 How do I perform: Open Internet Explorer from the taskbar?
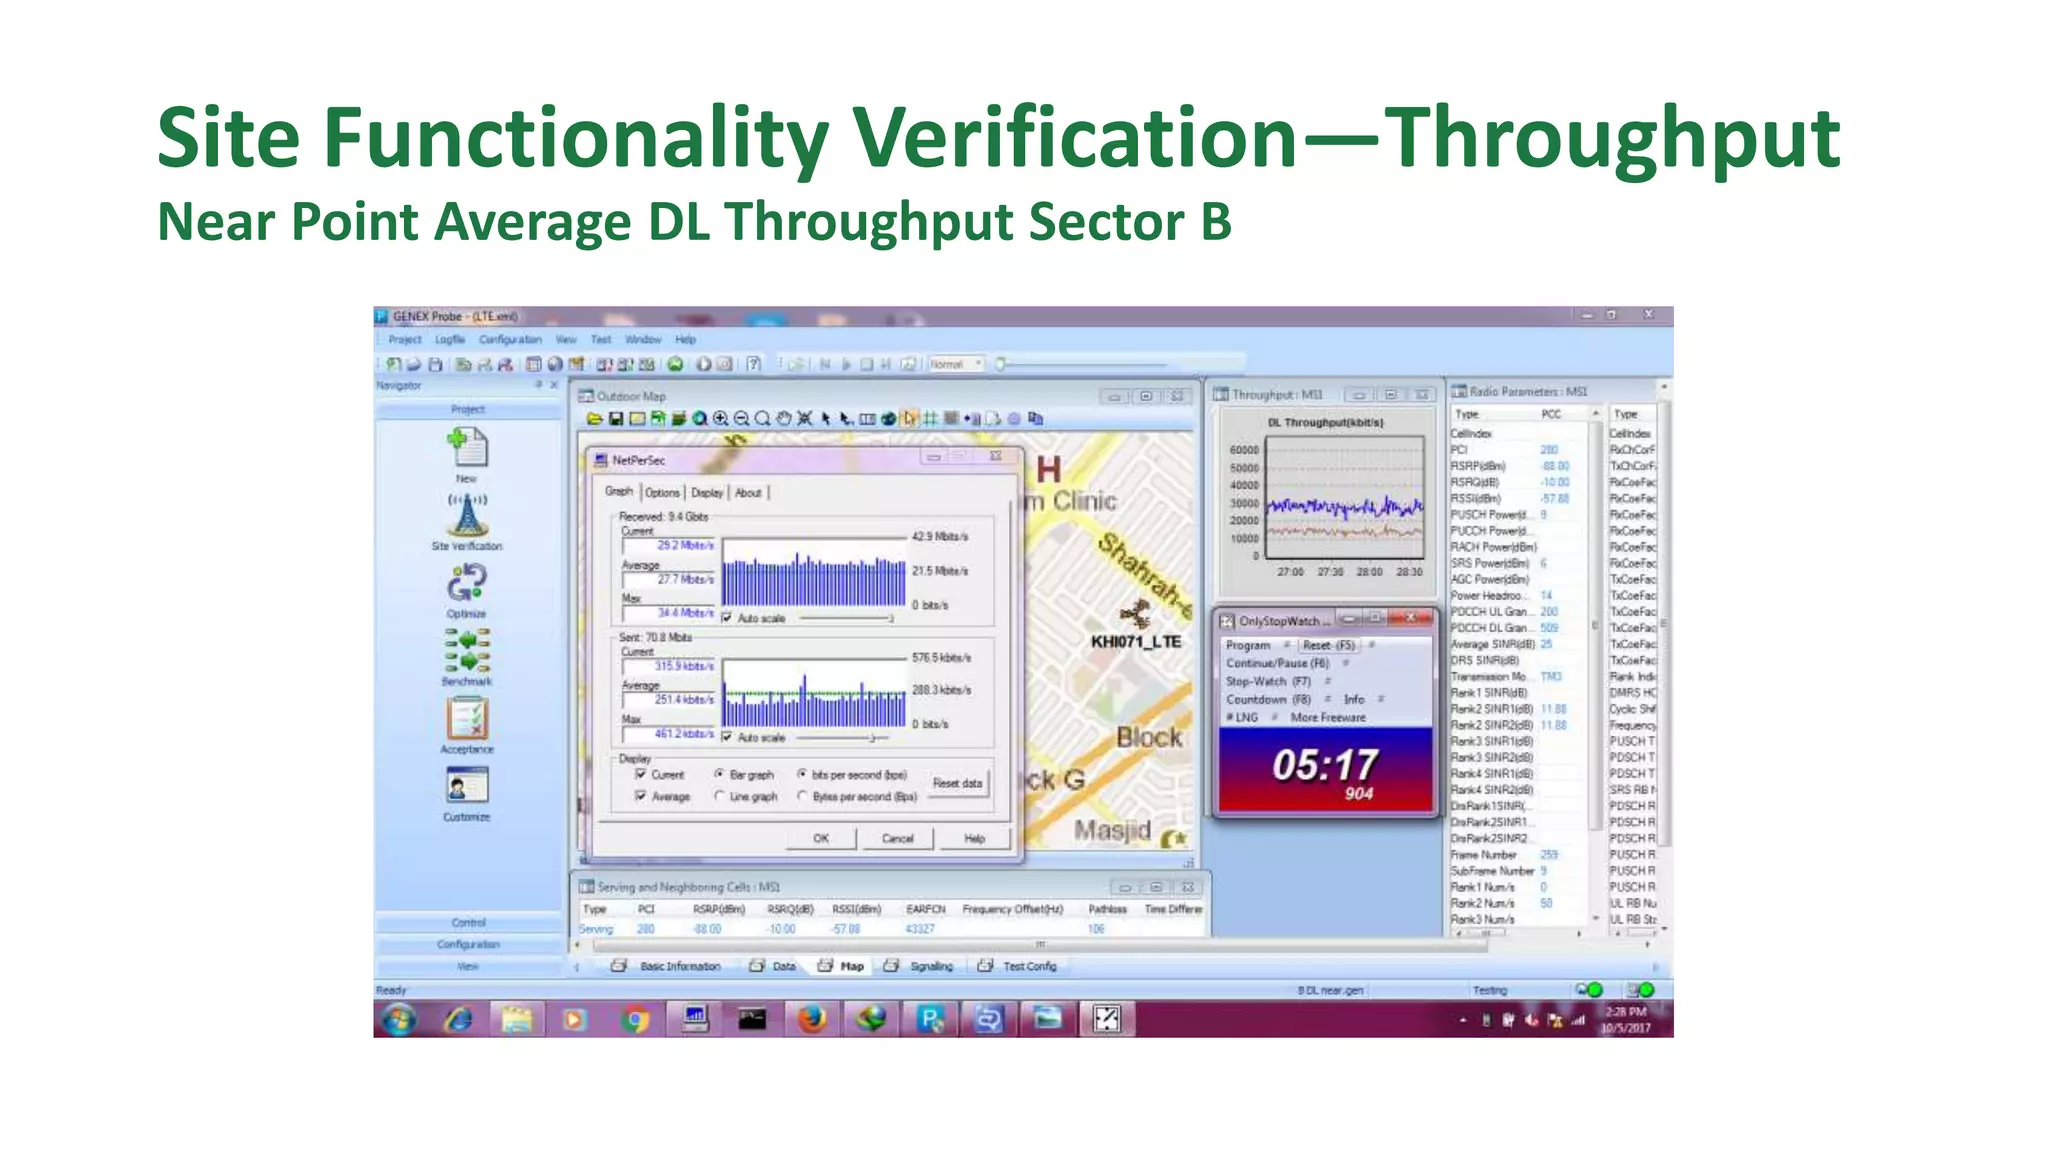(x=458, y=1019)
